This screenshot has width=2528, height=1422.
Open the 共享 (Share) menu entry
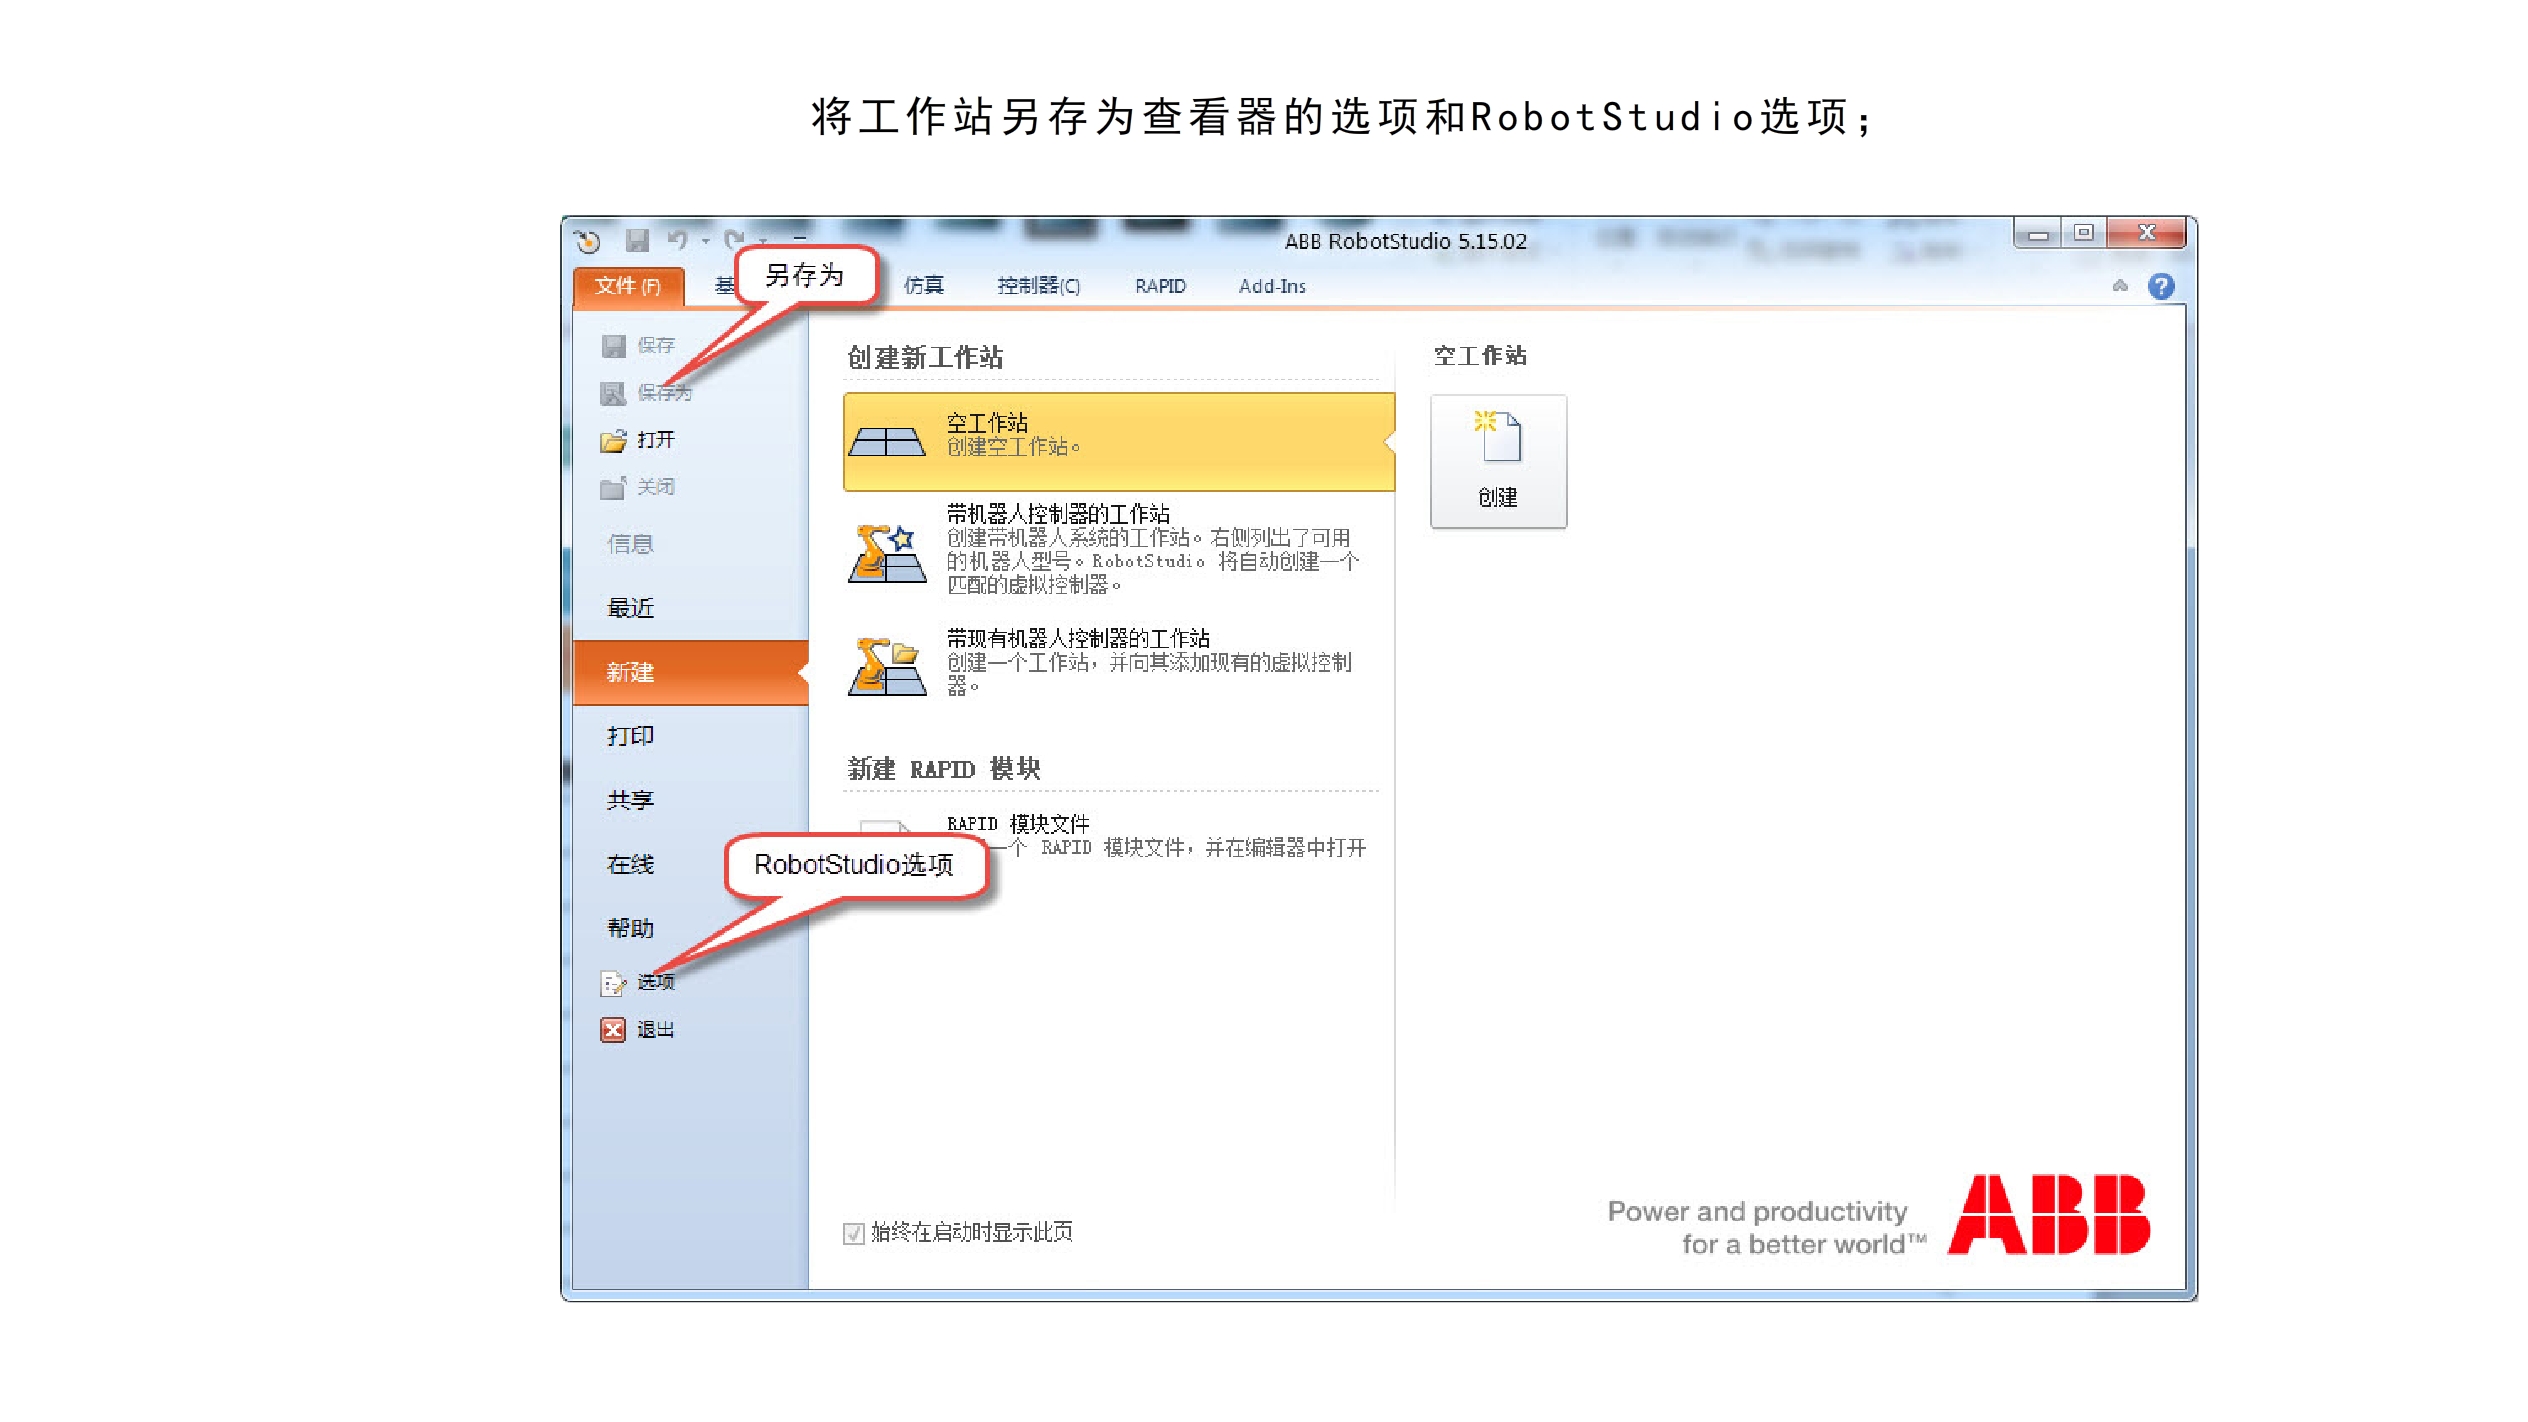point(630,800)
